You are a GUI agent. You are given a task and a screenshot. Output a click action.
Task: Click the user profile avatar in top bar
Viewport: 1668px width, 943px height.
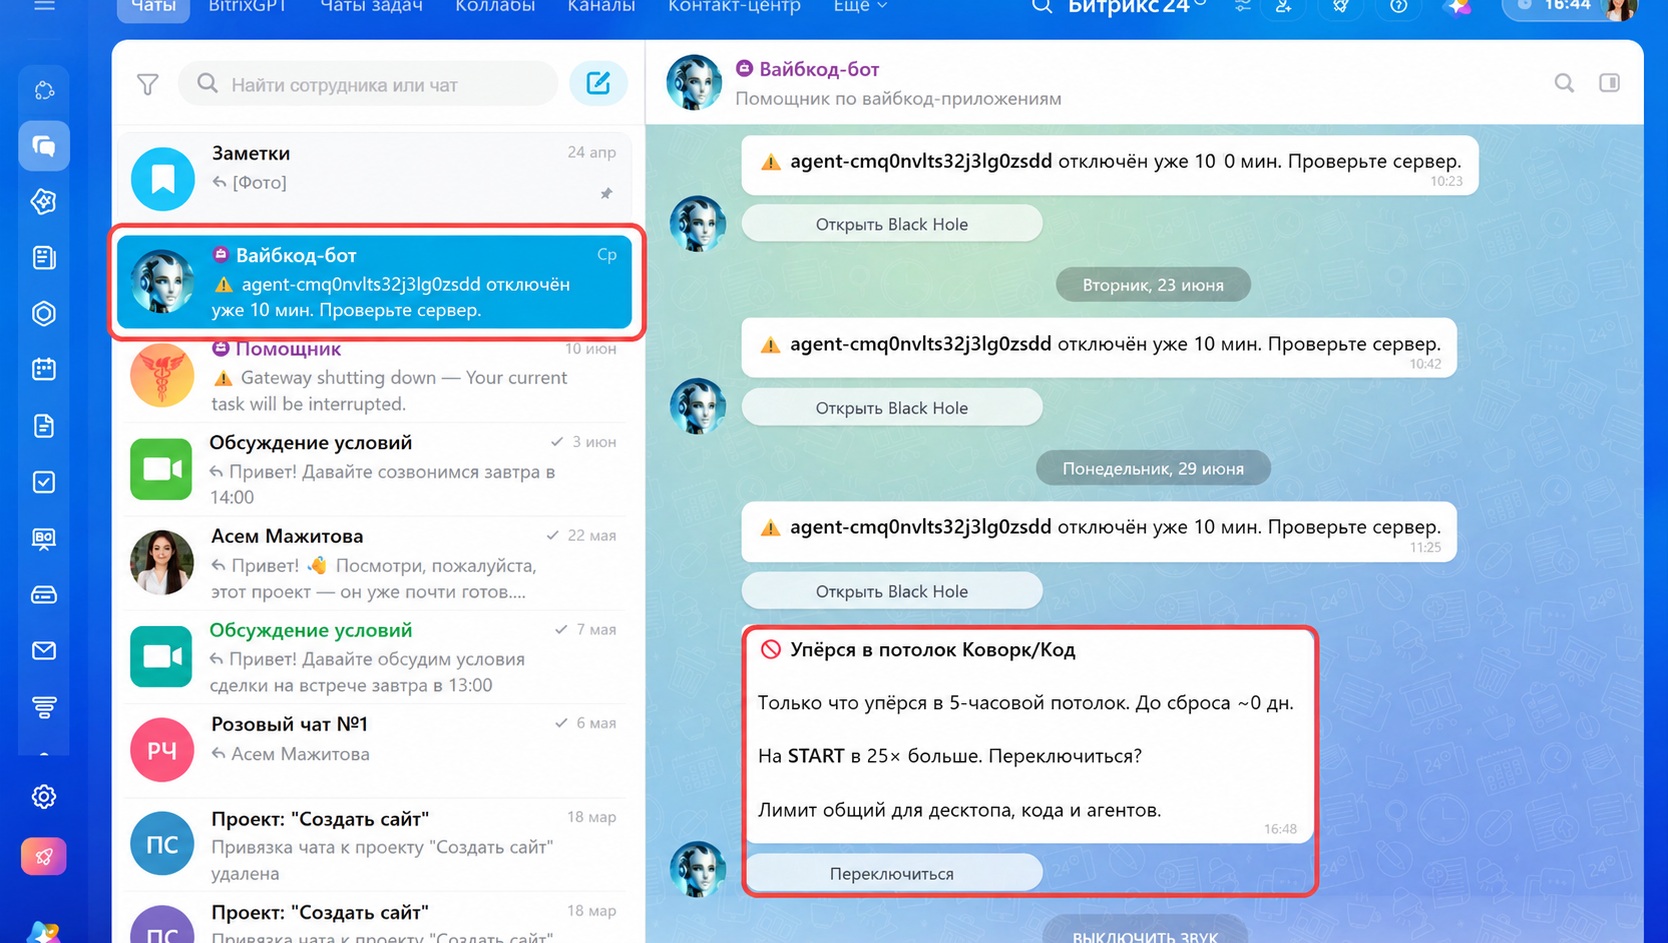pyautogui.click(x=1619, y=8)
